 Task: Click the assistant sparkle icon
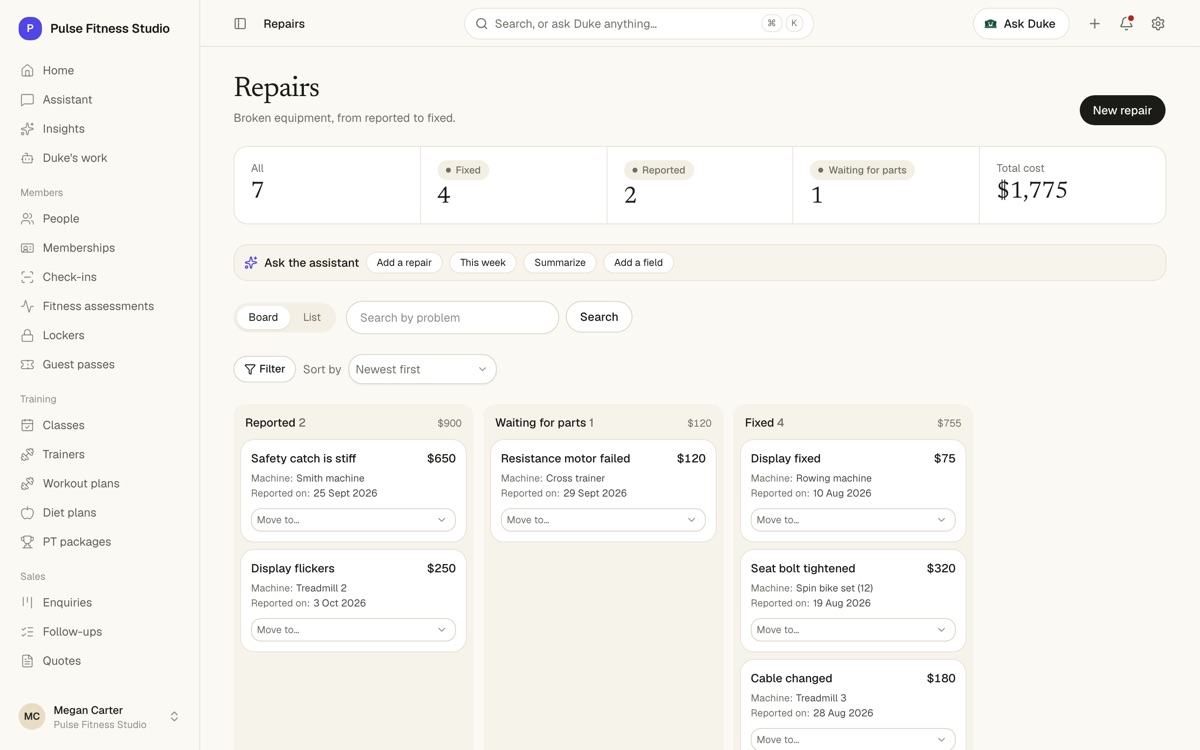pyautogui.click(x=251, y=262)
